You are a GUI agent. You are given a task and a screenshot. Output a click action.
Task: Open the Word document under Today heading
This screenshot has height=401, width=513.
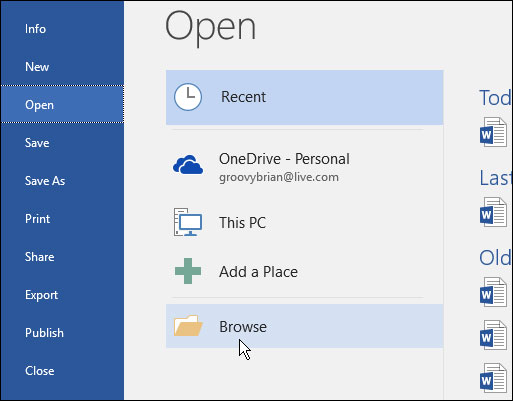click(x=493, y=132)
